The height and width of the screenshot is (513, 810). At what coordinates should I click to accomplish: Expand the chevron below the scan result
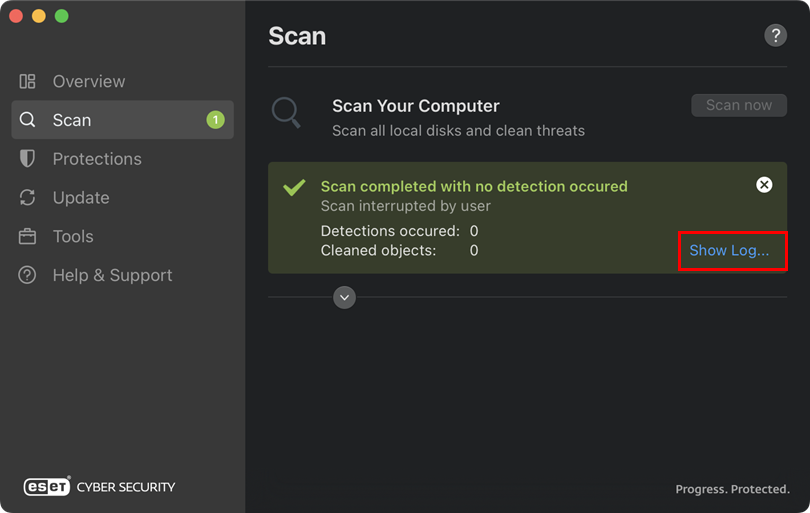[x=345, y=297]
